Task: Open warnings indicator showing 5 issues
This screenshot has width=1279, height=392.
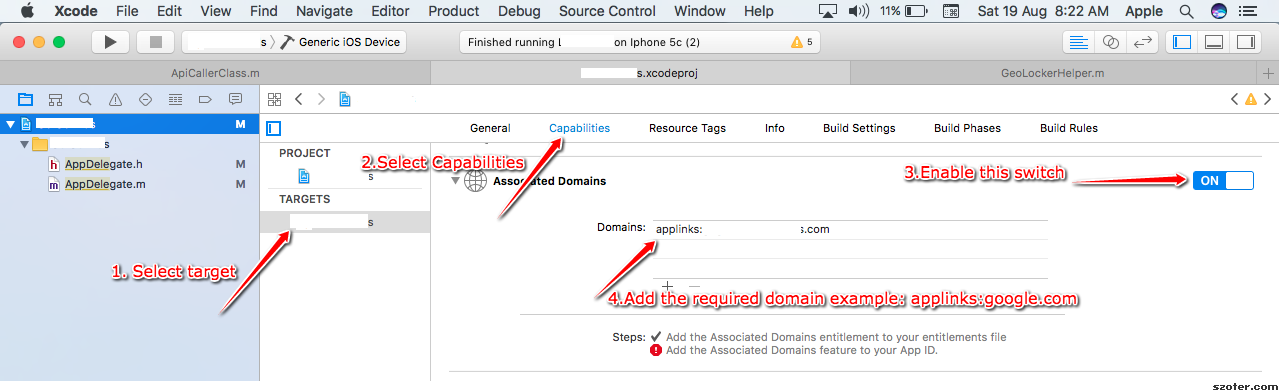Action: [802, 42]
